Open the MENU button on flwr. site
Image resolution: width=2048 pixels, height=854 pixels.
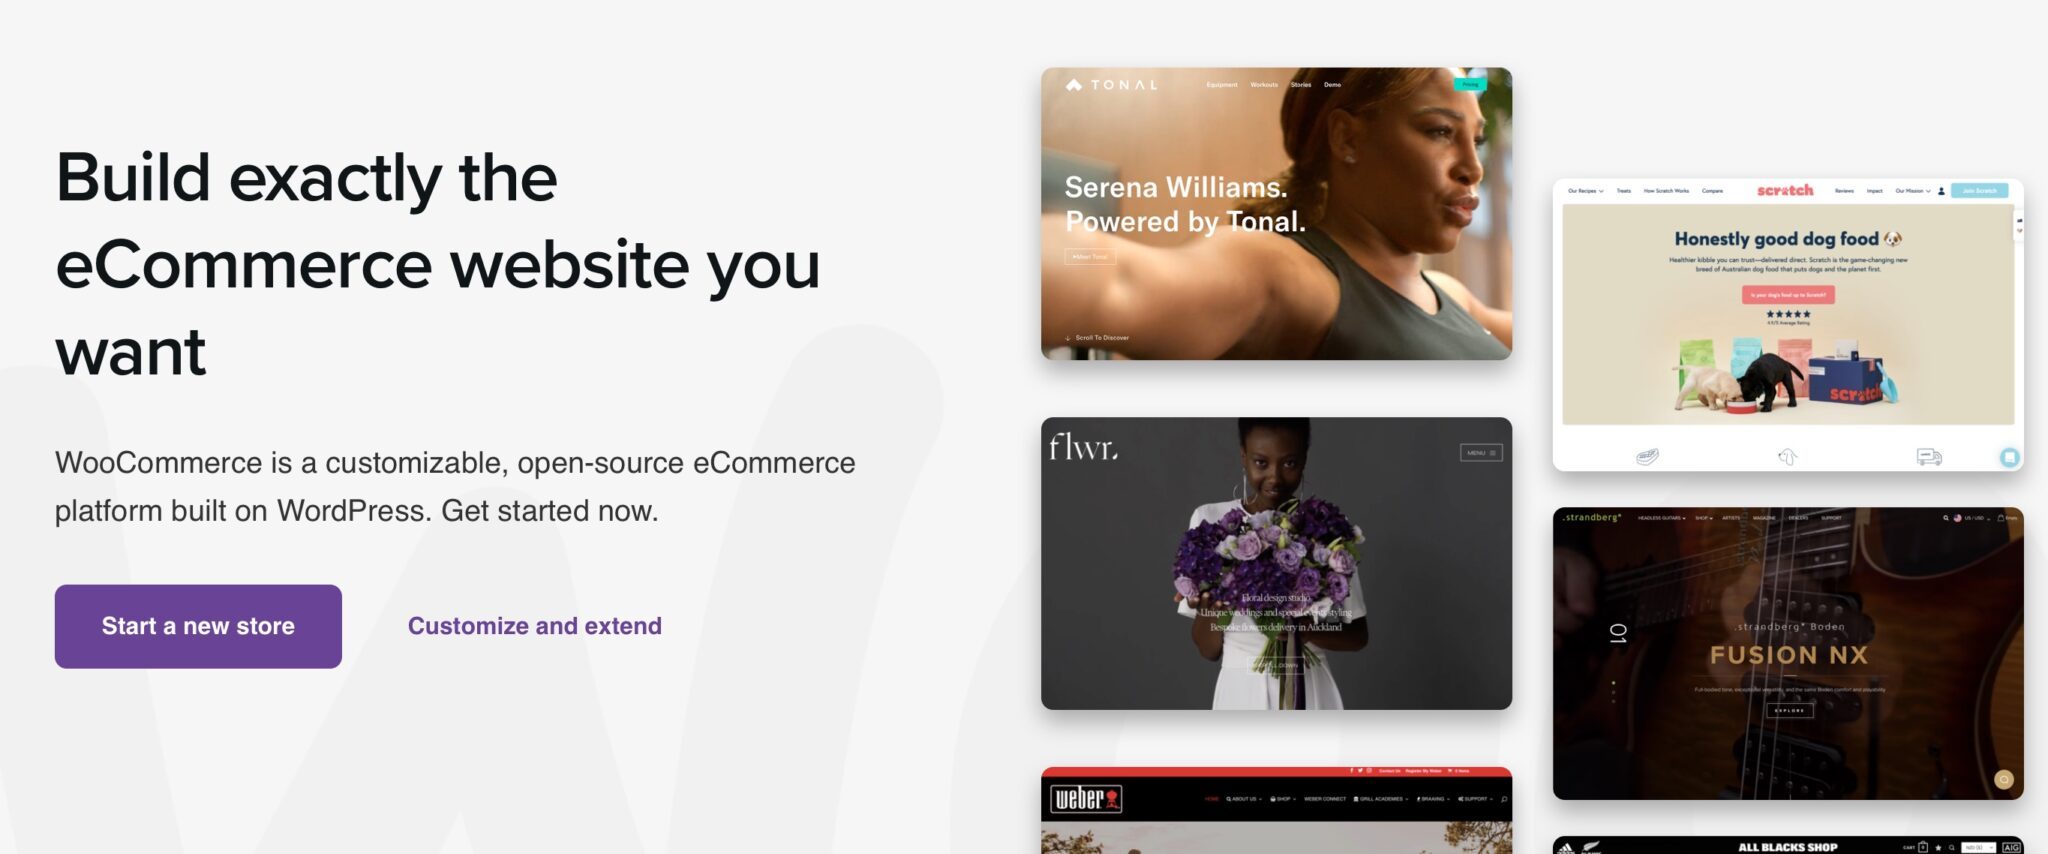1481,453
